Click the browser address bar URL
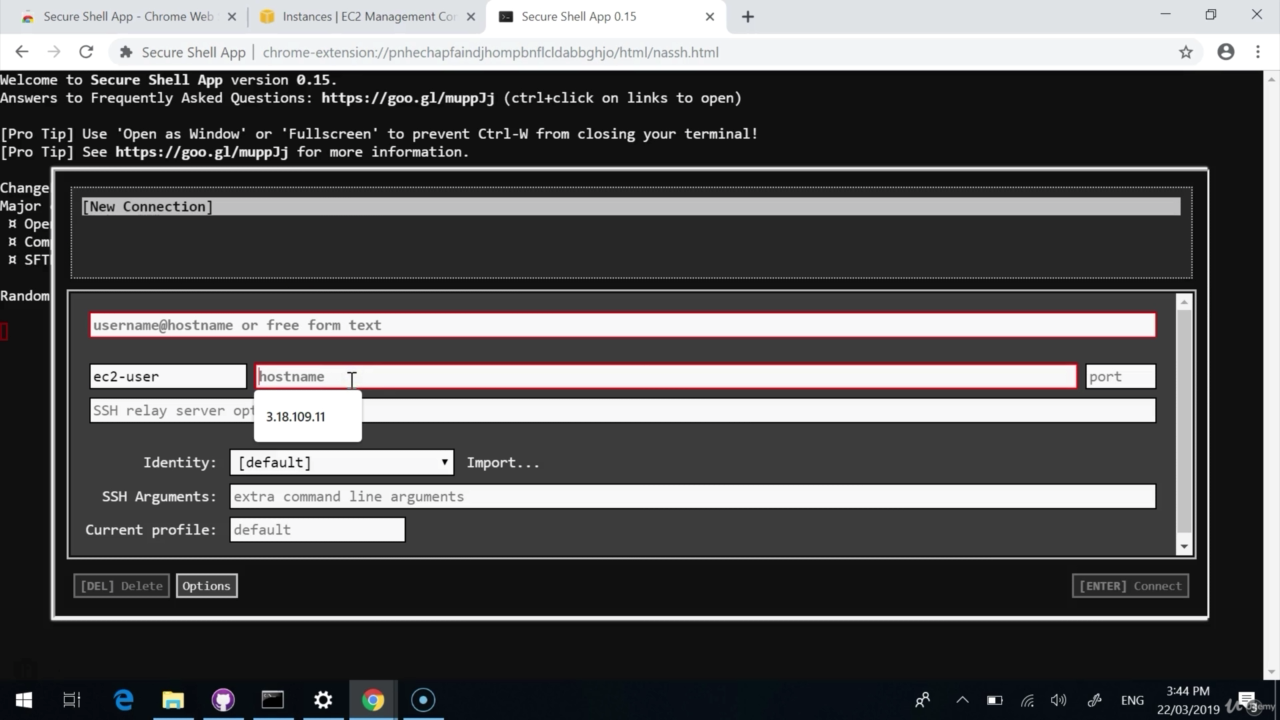1280x720 pixels. coord(490,52)
